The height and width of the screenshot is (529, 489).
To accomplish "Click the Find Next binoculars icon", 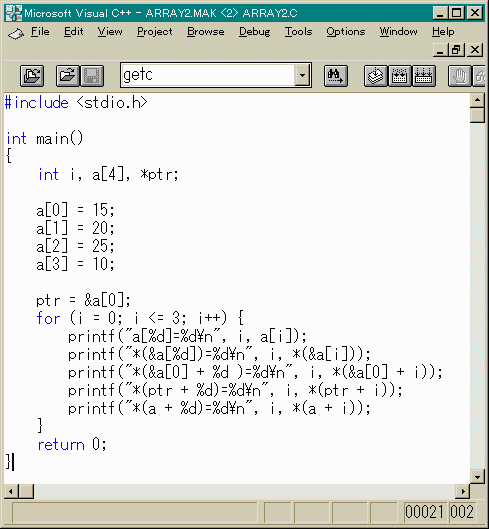I will tap(335, 76).
